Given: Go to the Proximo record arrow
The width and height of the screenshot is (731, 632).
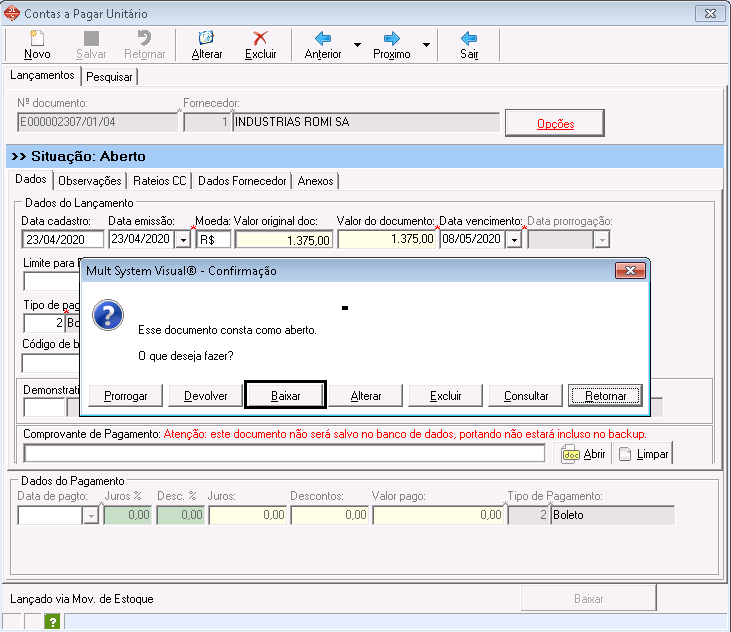Looking at the screenshot, I should pos(391,39).
